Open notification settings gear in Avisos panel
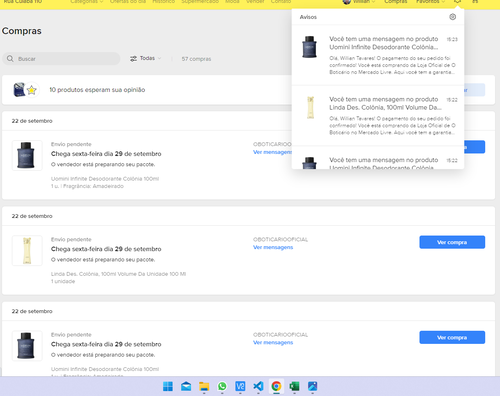500x396 pixels. click(x=452, y=17)
